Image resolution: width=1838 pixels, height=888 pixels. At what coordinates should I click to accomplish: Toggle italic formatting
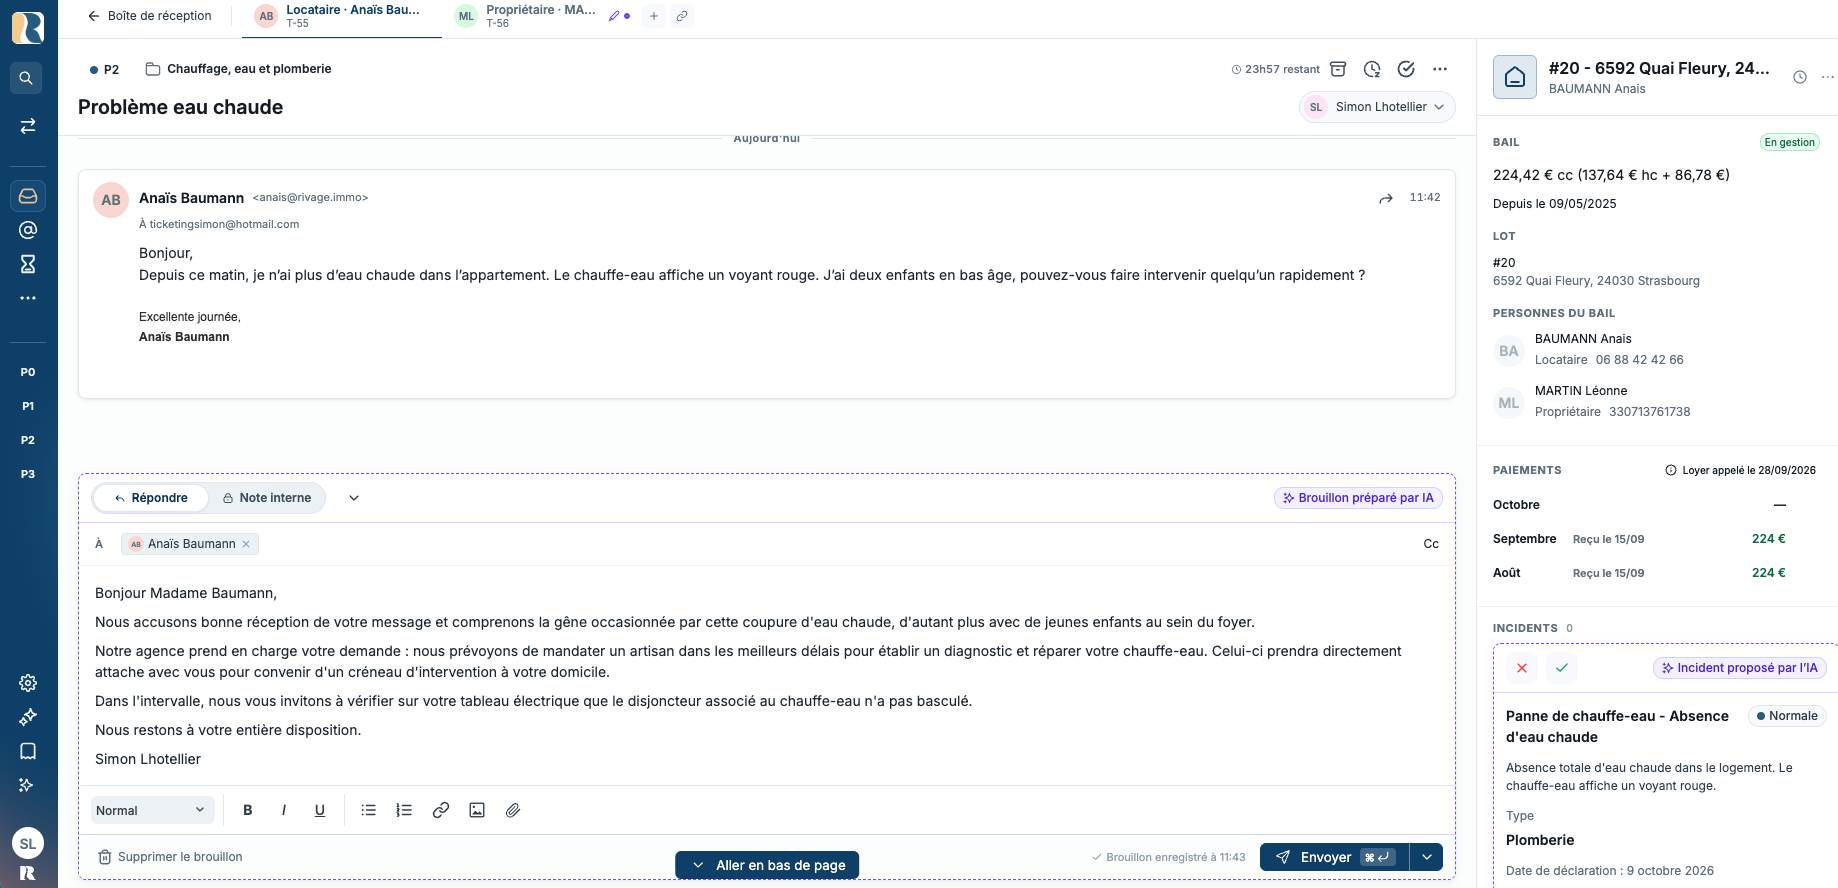(284, 810)
